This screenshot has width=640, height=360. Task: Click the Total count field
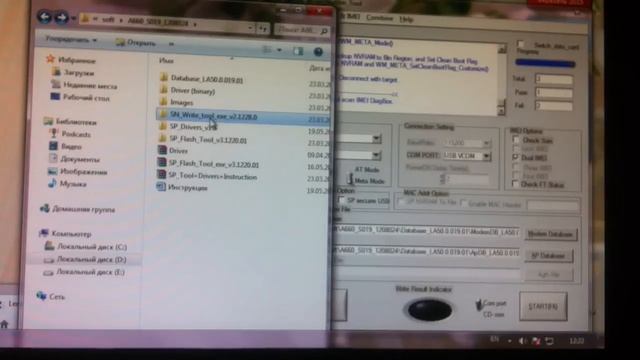(554, 79)
